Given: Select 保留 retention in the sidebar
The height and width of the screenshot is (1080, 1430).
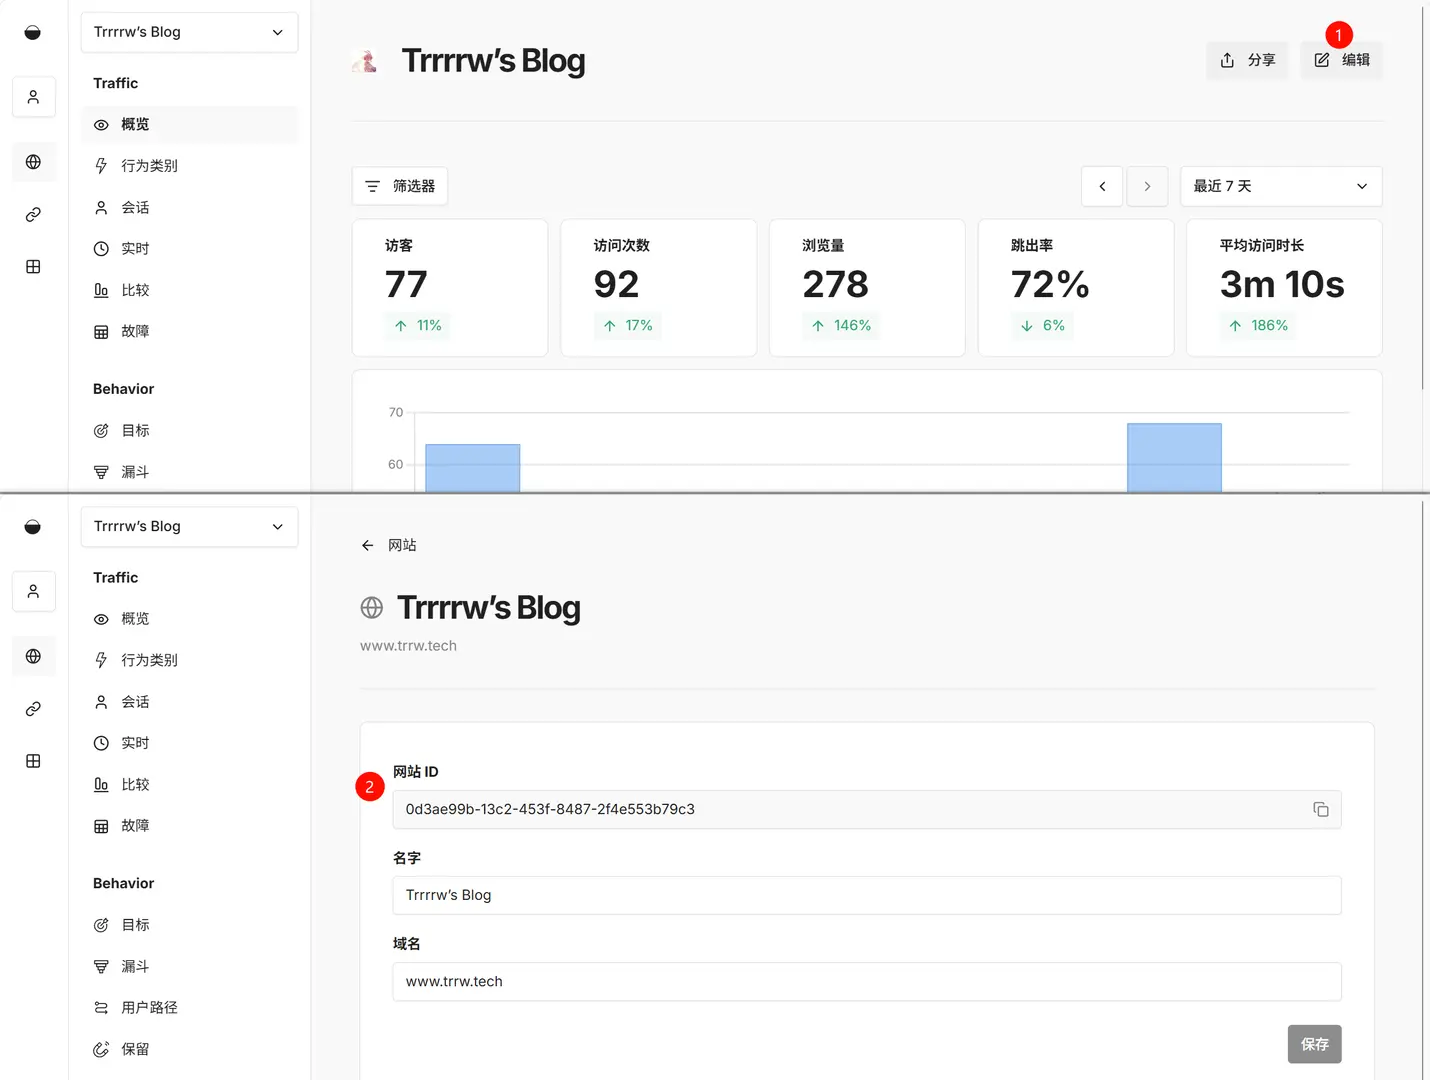Looking at the screenshot, I should (x=135, y=1049).
